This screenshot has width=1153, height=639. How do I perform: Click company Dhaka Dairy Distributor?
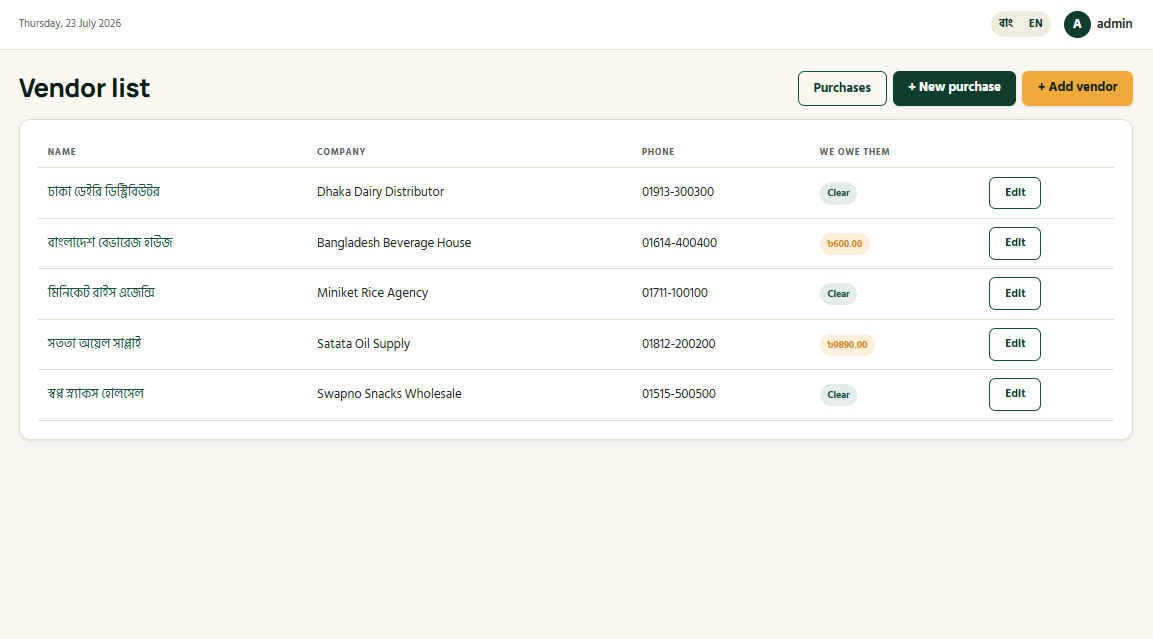380,192
